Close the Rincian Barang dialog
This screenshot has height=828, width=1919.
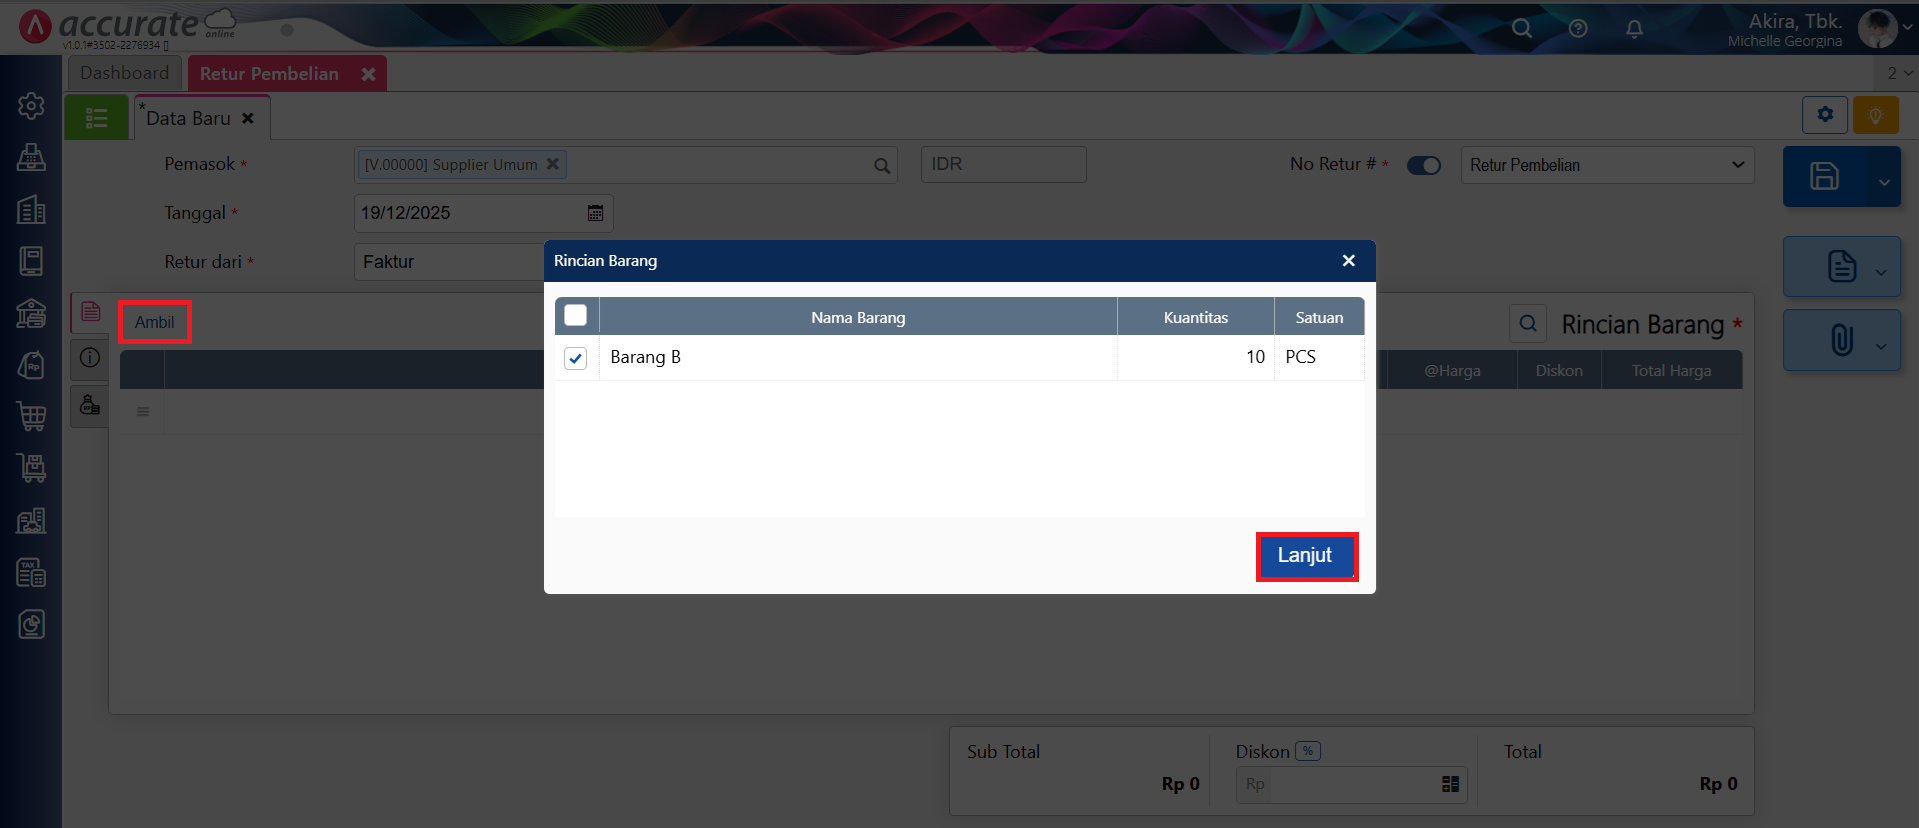pyautogui.click(x=1348, y=261)
